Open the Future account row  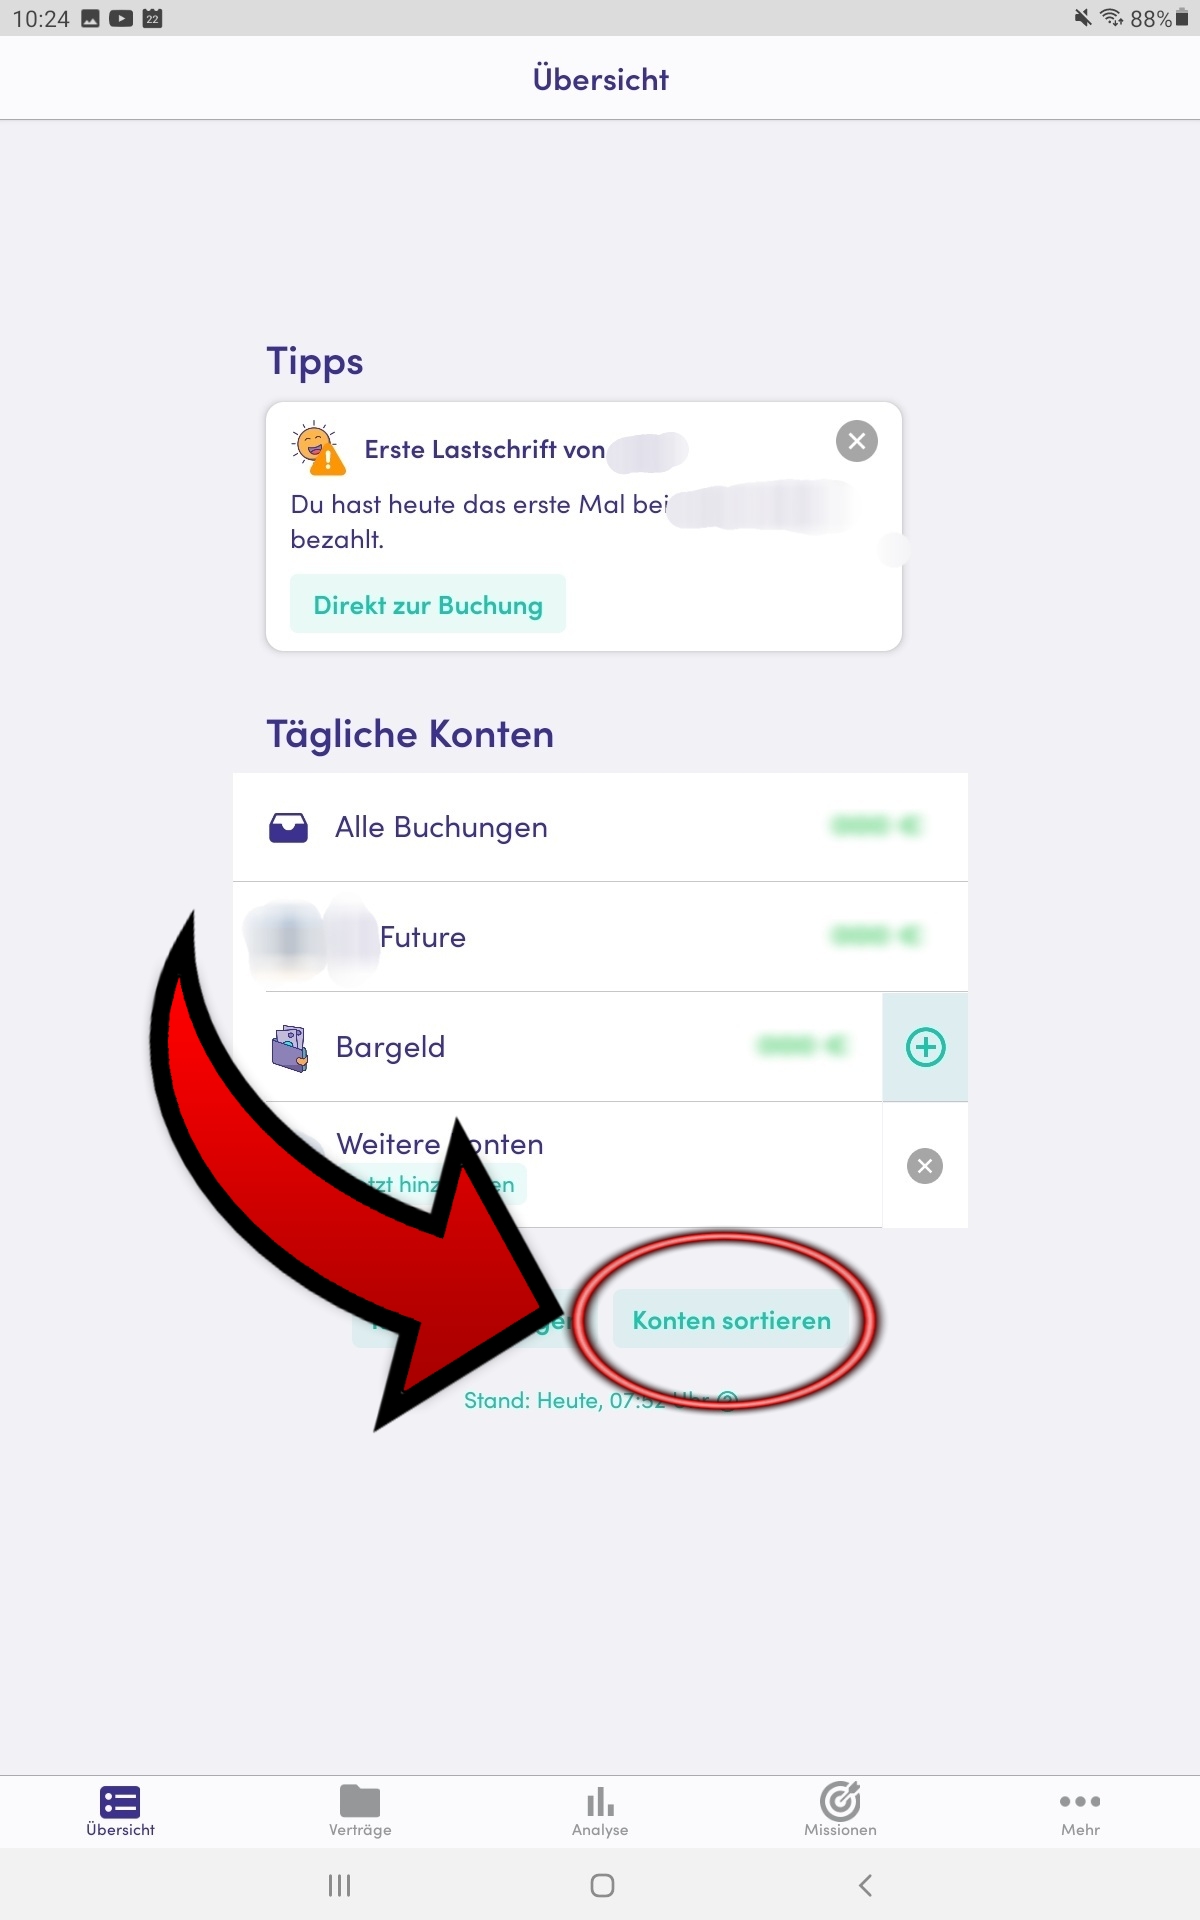(600, 937)
